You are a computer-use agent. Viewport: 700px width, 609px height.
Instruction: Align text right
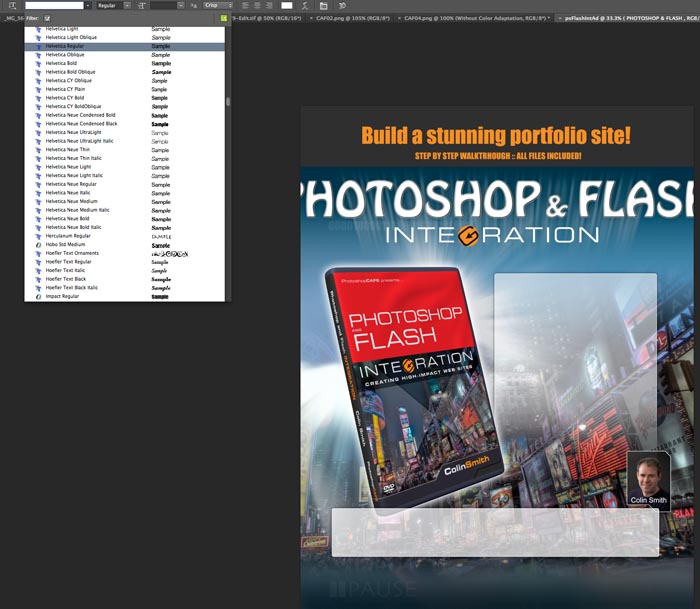click(269, 5)
